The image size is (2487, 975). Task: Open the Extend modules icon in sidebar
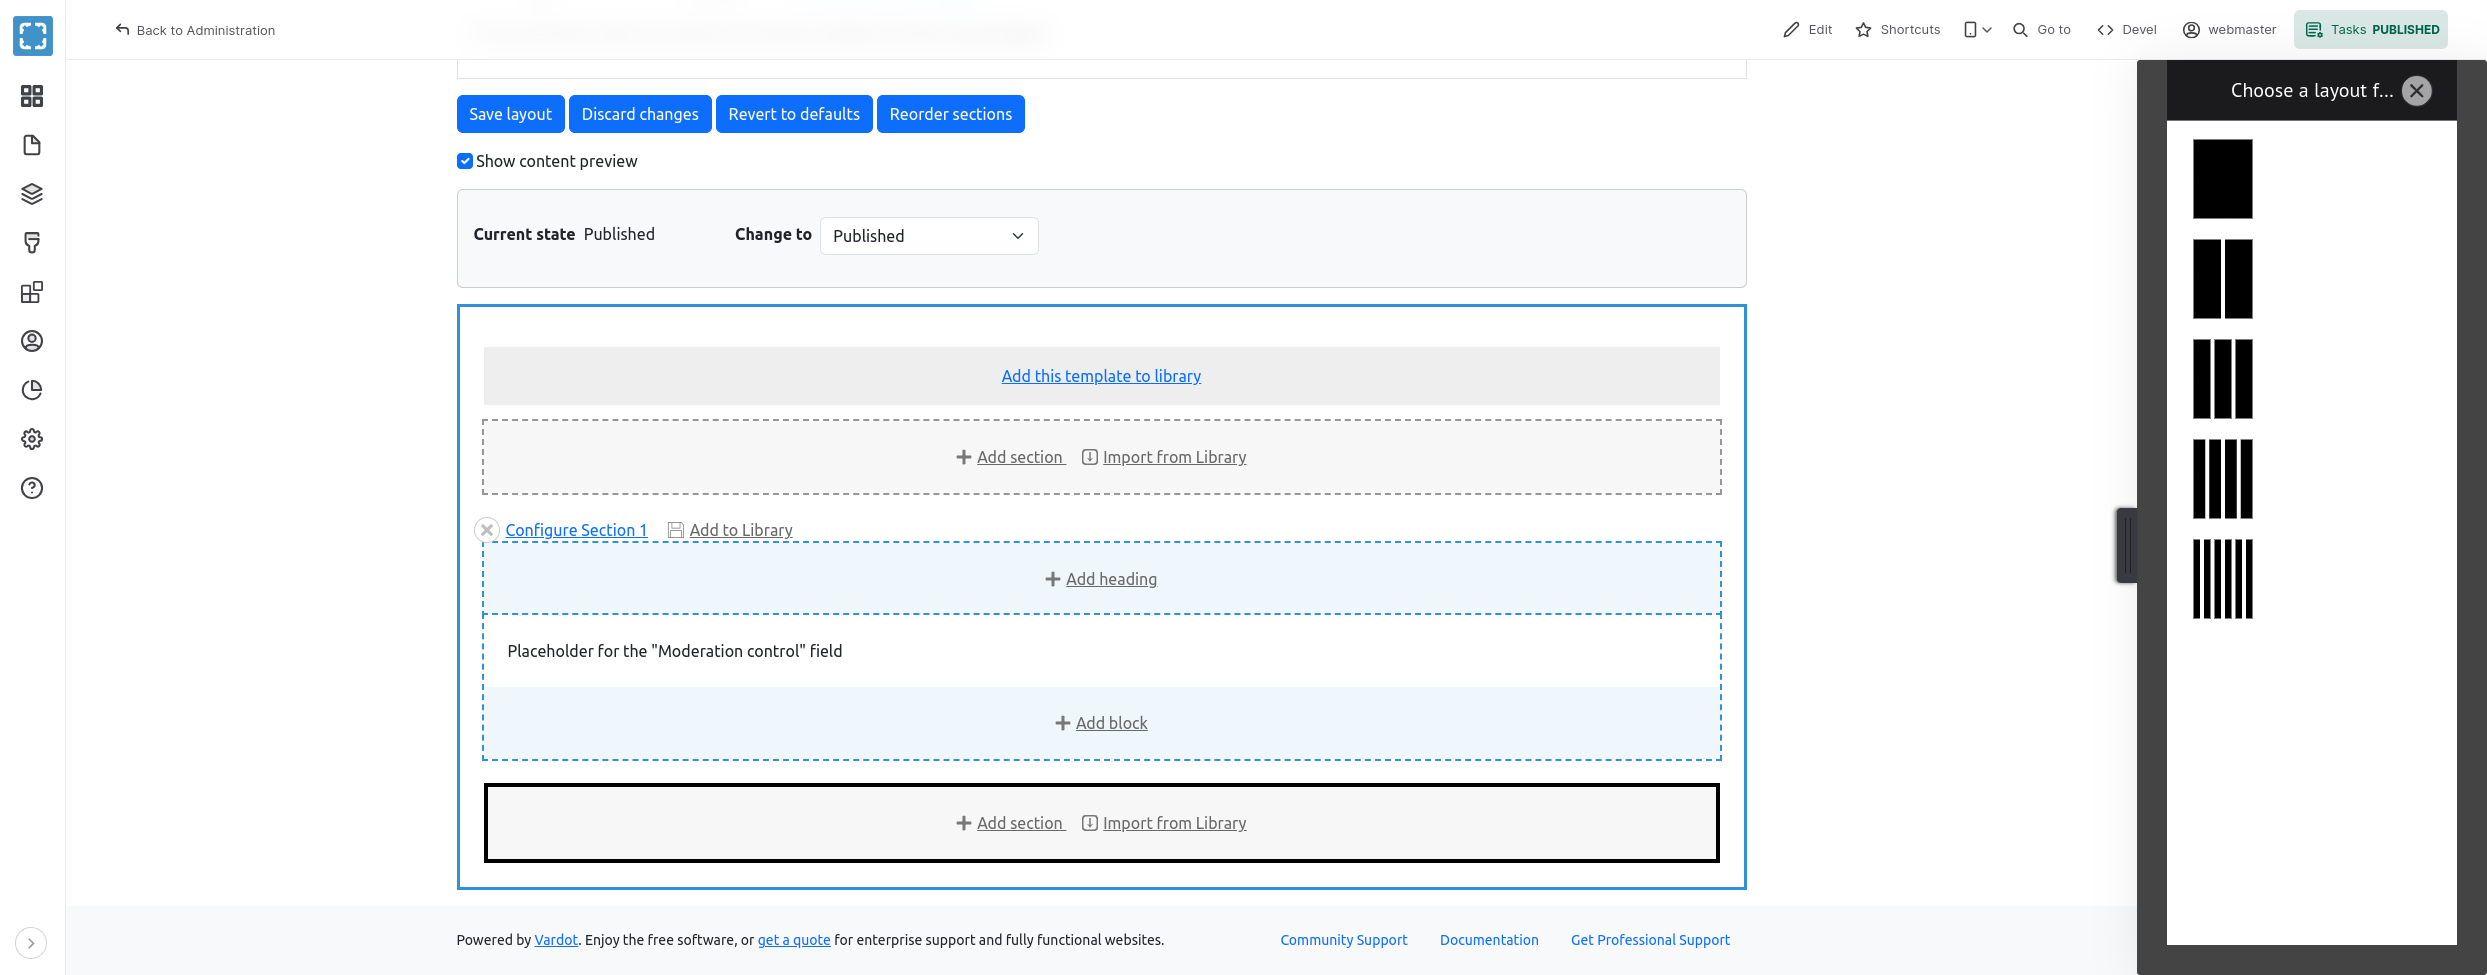point(32,292)
